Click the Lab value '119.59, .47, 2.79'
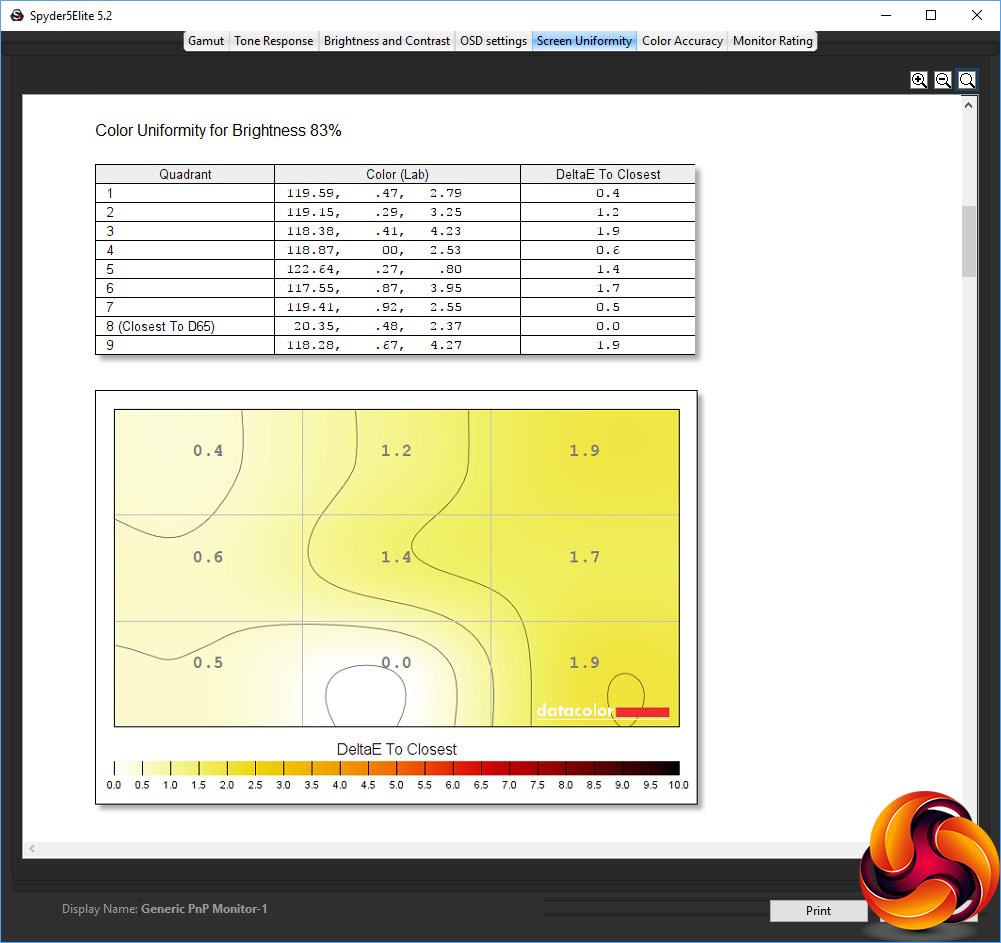 tap(375, 193)
